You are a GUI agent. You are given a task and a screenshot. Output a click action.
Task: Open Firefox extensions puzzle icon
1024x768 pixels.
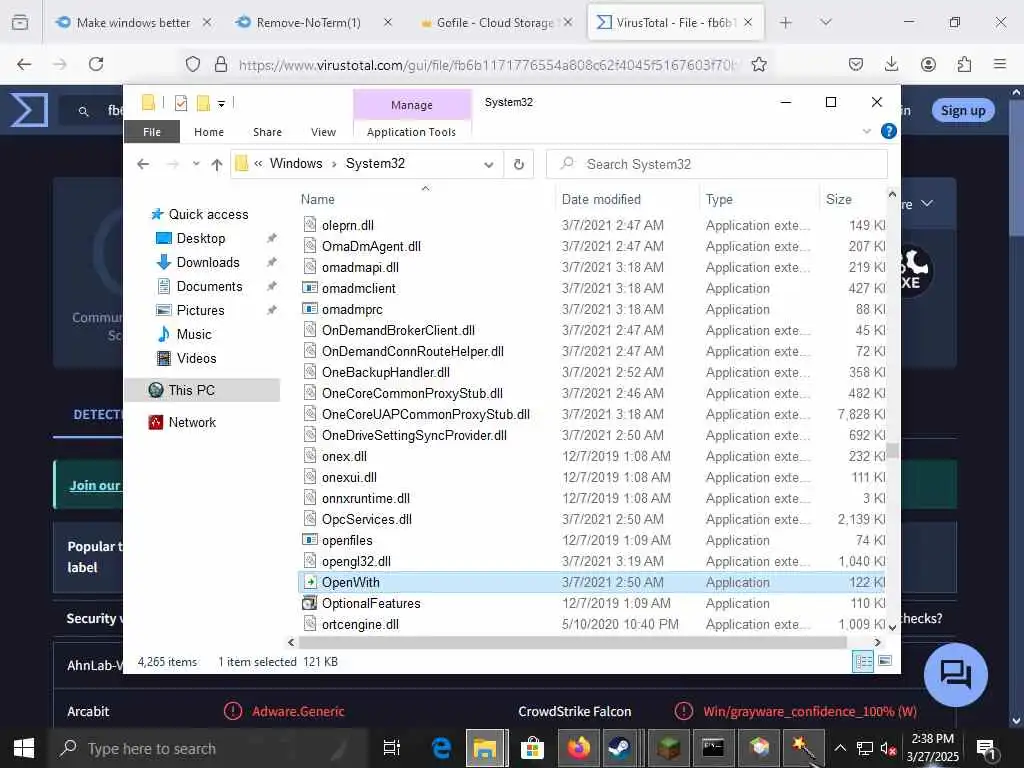[x=964, y=64]
